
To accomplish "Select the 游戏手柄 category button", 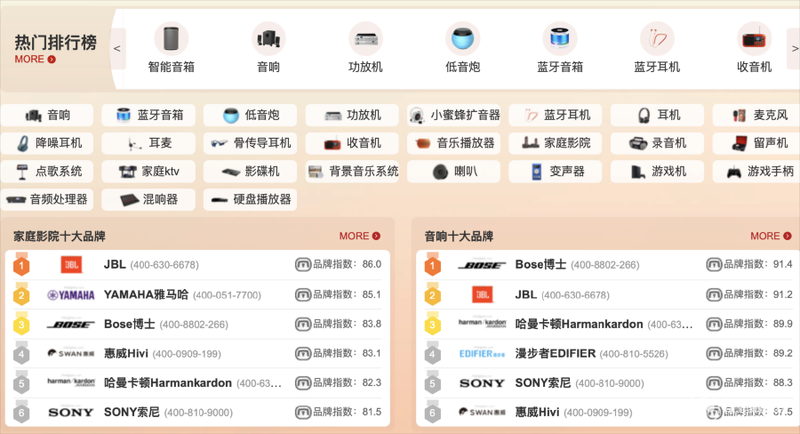I will [x=757, y=171].
